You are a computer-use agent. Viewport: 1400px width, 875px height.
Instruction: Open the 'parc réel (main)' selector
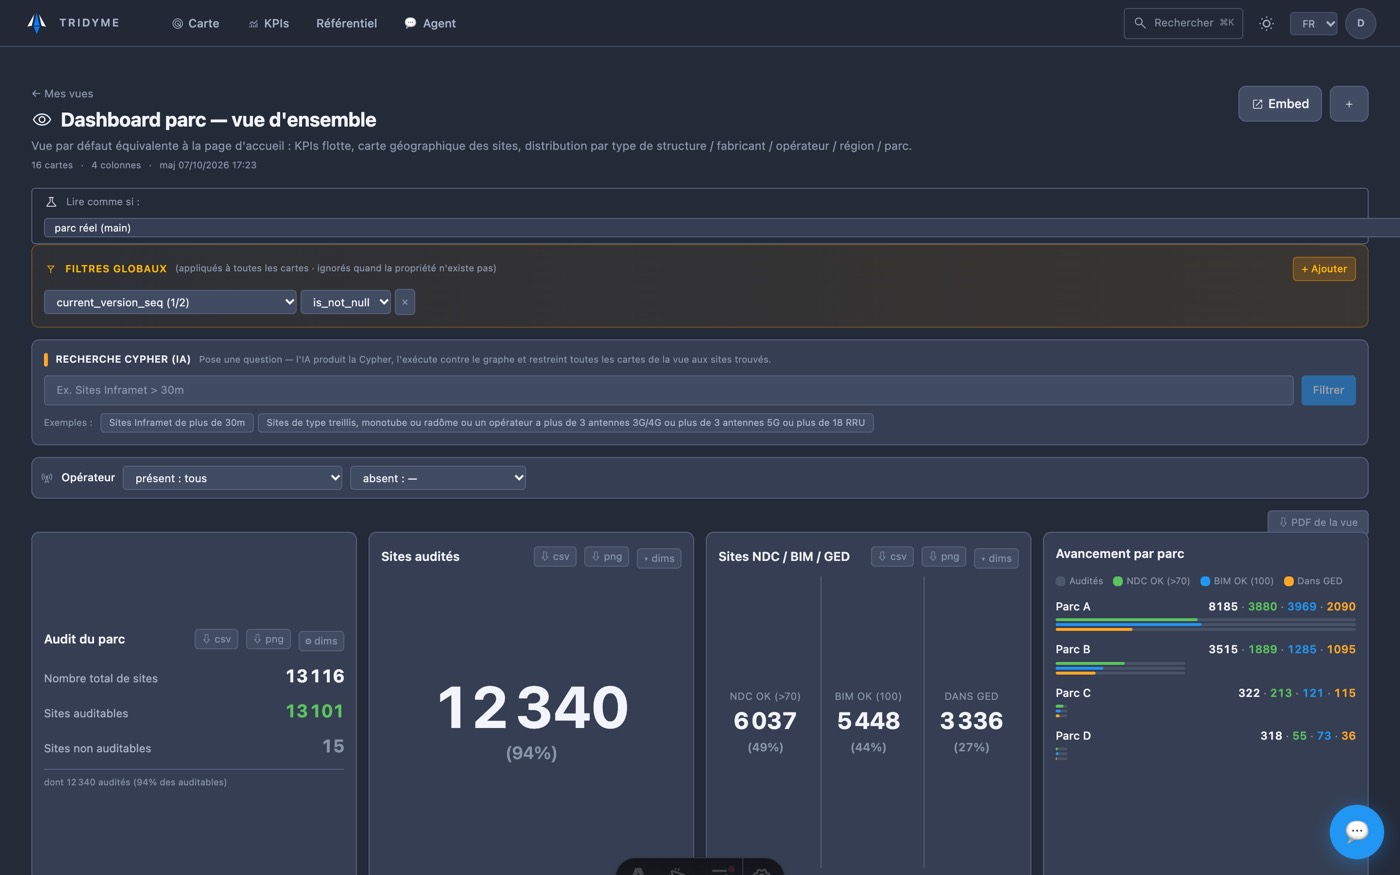[x=722, y=228]
